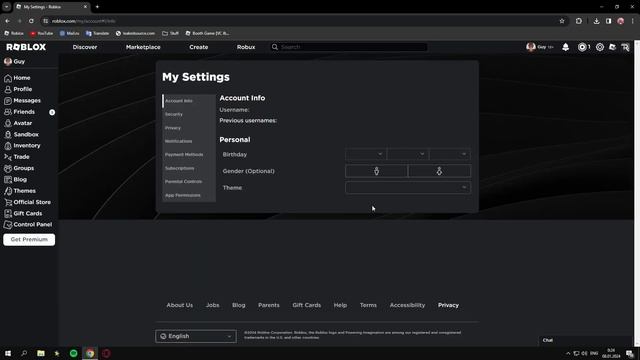Click the Roblox logo in the header
The image size is (640, 360).
pos(26,47)
